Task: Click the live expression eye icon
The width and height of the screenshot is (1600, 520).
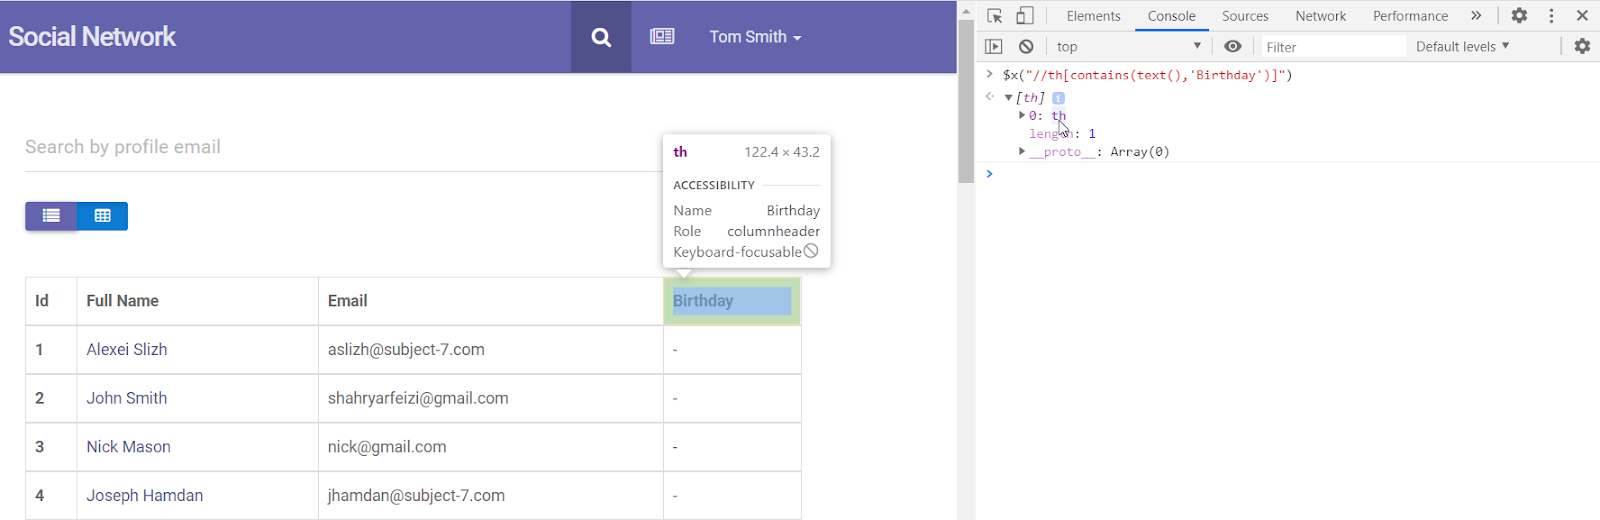Action: tap(1233, 47)
